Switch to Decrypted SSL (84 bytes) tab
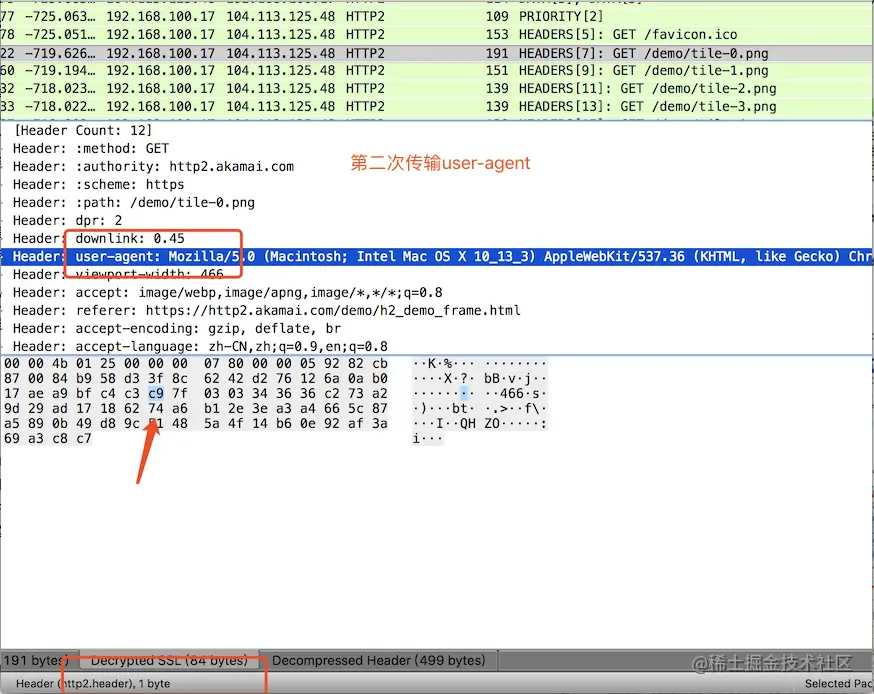The height and width of the screenshot is (694, 874). pos(169,661)
